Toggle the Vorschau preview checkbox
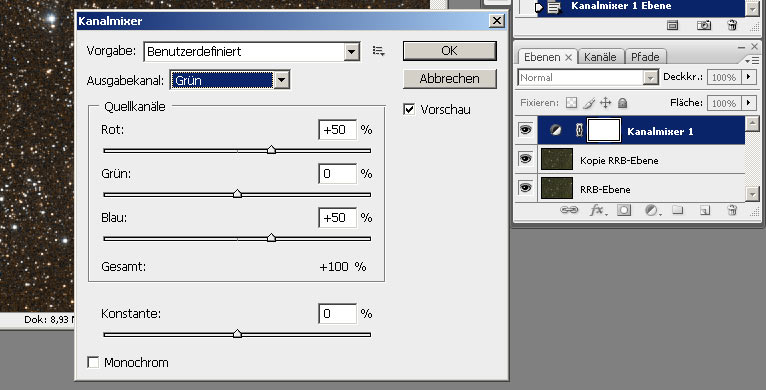 click(409, 109)
